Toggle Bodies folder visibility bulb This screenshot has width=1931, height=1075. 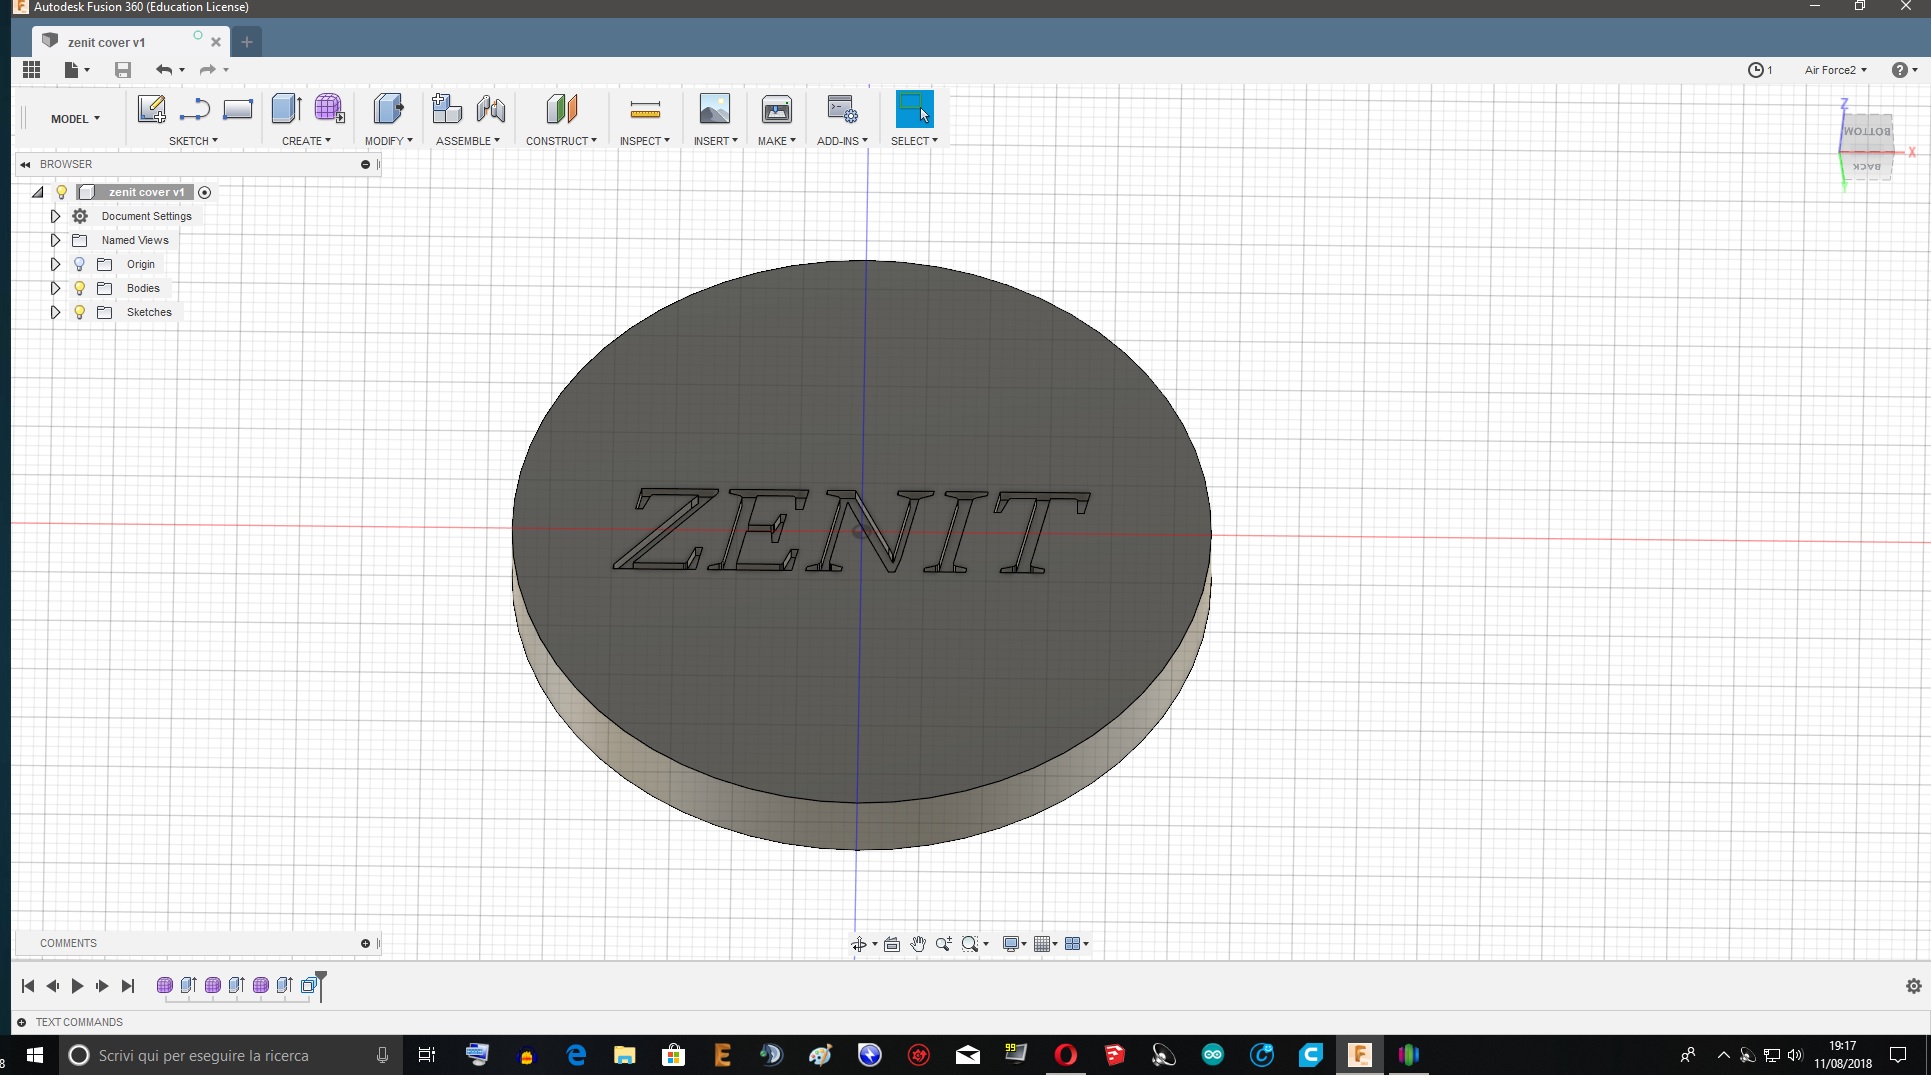[x=80, y=288]
